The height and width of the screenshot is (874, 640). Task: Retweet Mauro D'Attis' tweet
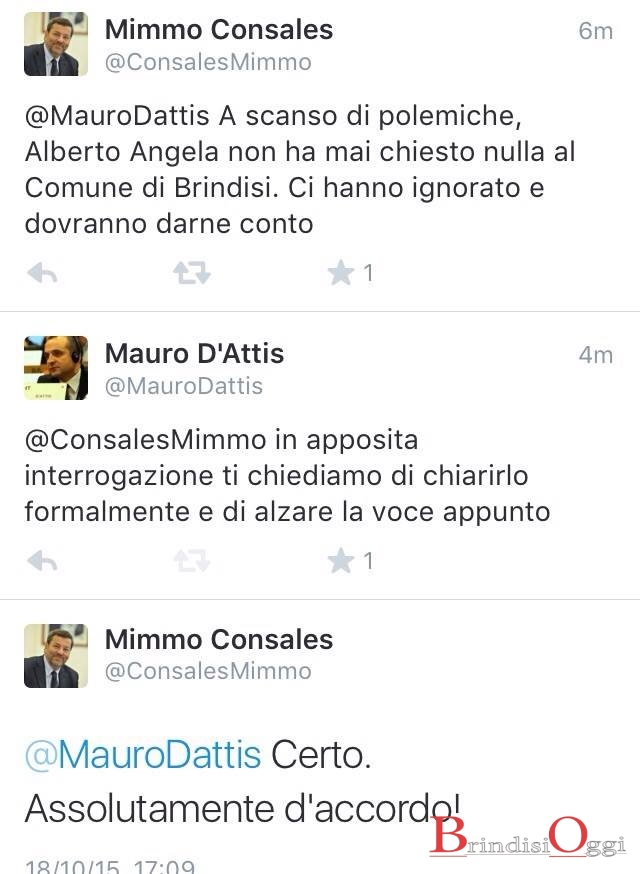tap(191, 561)
